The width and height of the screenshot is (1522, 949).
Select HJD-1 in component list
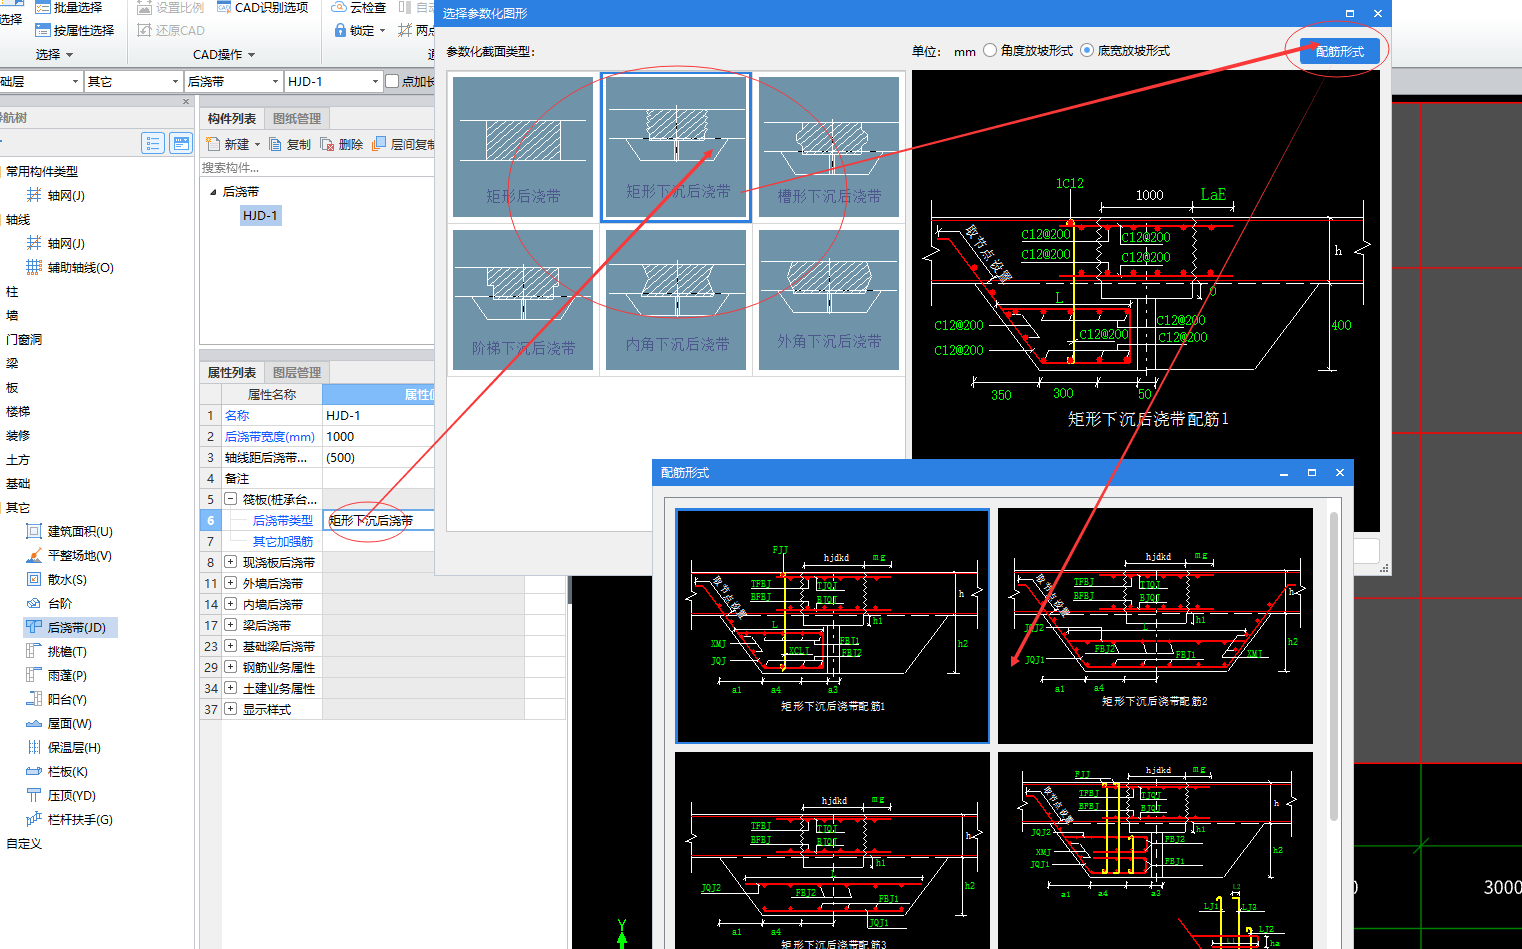coord(260,215)
